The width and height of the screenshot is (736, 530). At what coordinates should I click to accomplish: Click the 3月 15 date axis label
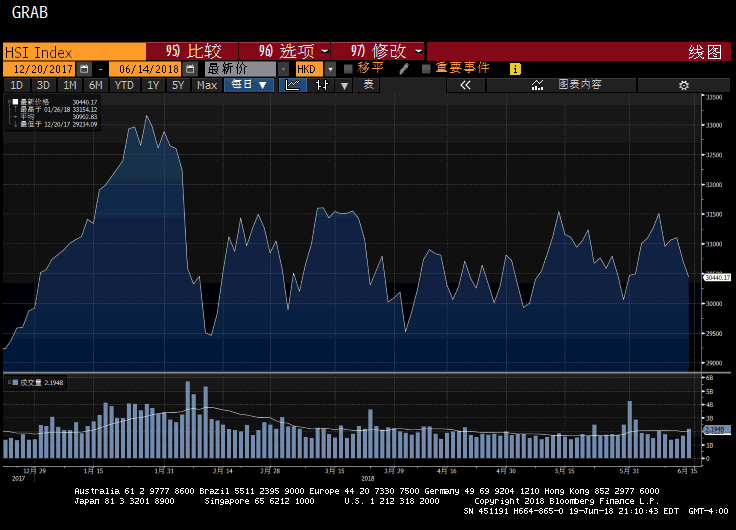point(335,471)
